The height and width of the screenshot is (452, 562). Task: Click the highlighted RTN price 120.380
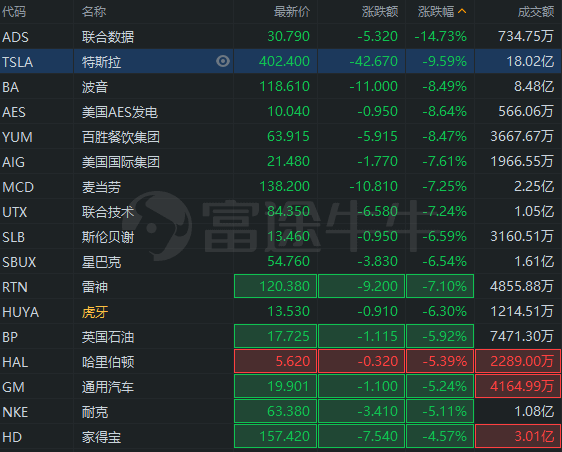click(275, 286)
